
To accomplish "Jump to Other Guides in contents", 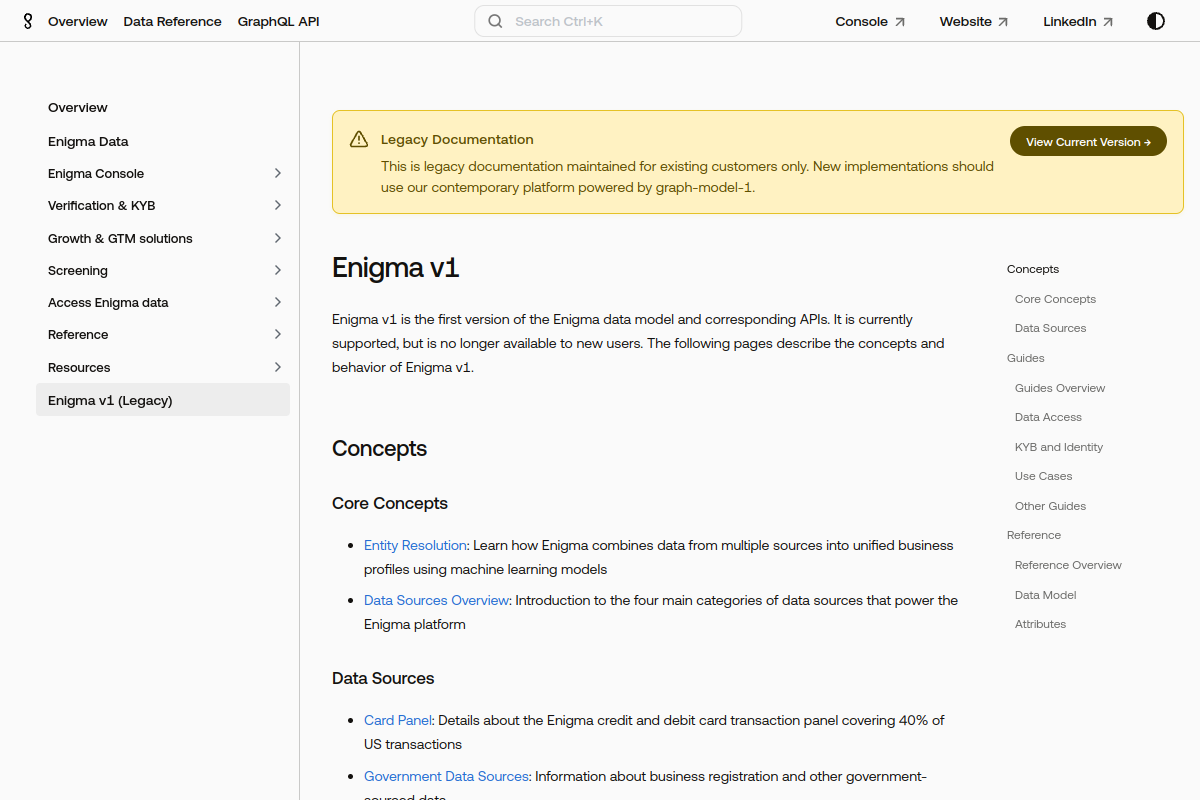I will 1050,506.
